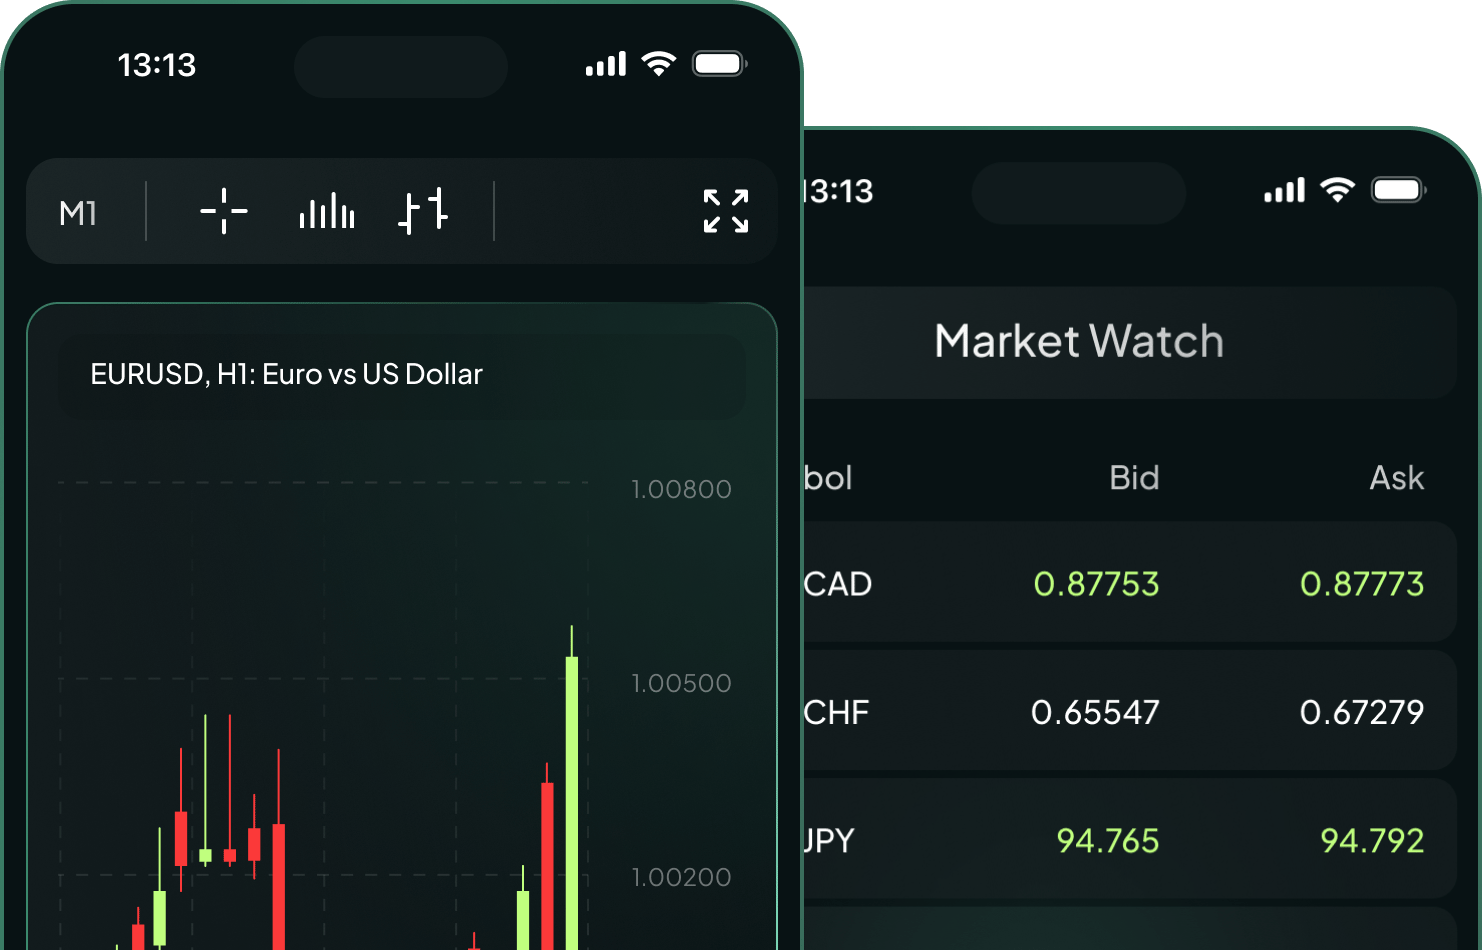Tap the Dynamic Island pill
1482x950 pixels.
pos(400,66)
